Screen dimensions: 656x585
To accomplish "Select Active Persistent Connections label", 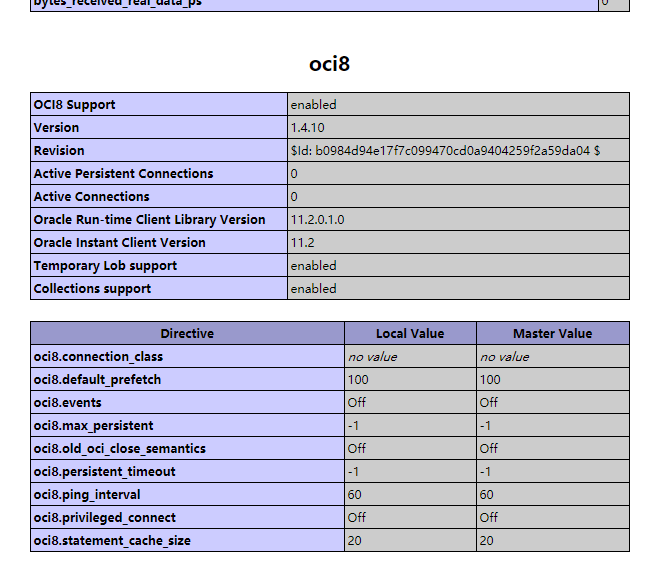I will [x=123, y=174].
